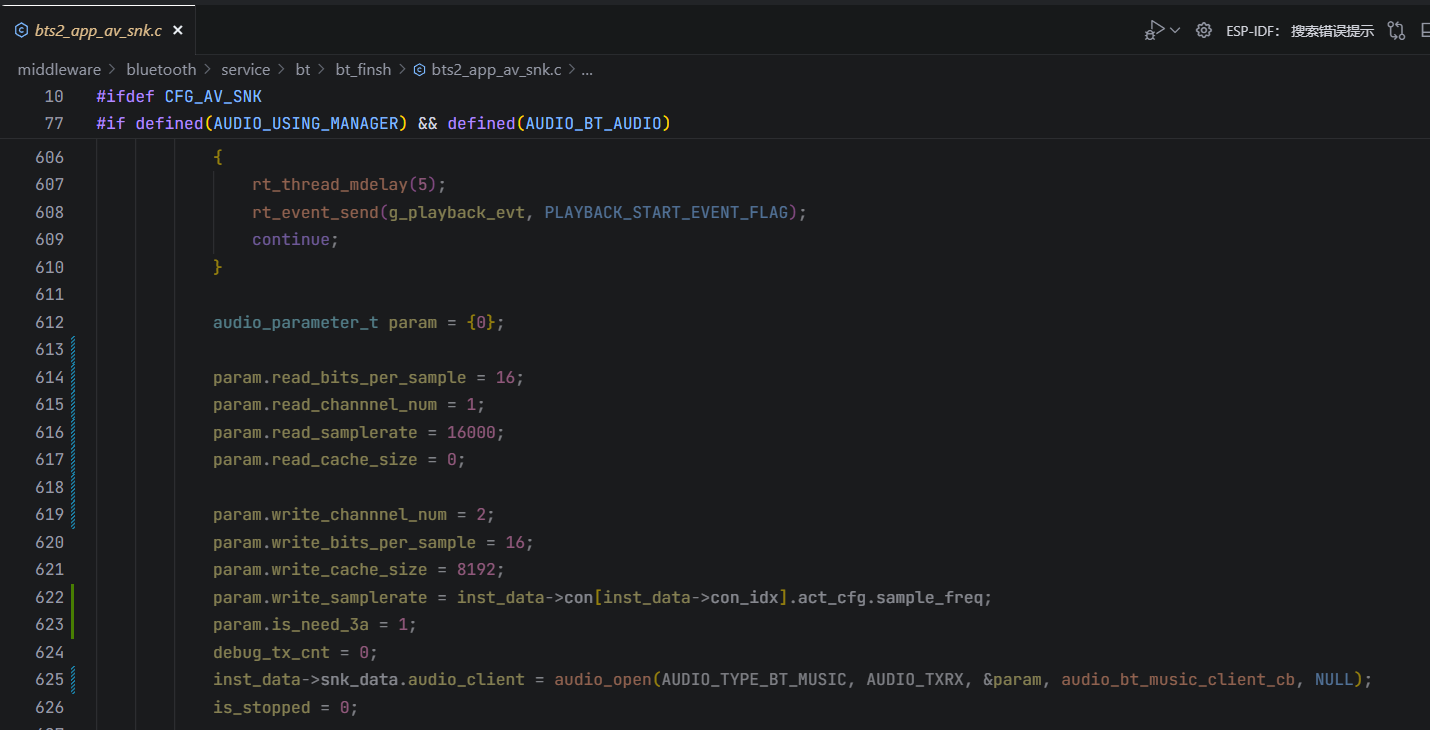Jump to sticky line 77 AUDIO_USING_MANAGER
Screen dimensions: 1430x730
(x=382, y=123)
